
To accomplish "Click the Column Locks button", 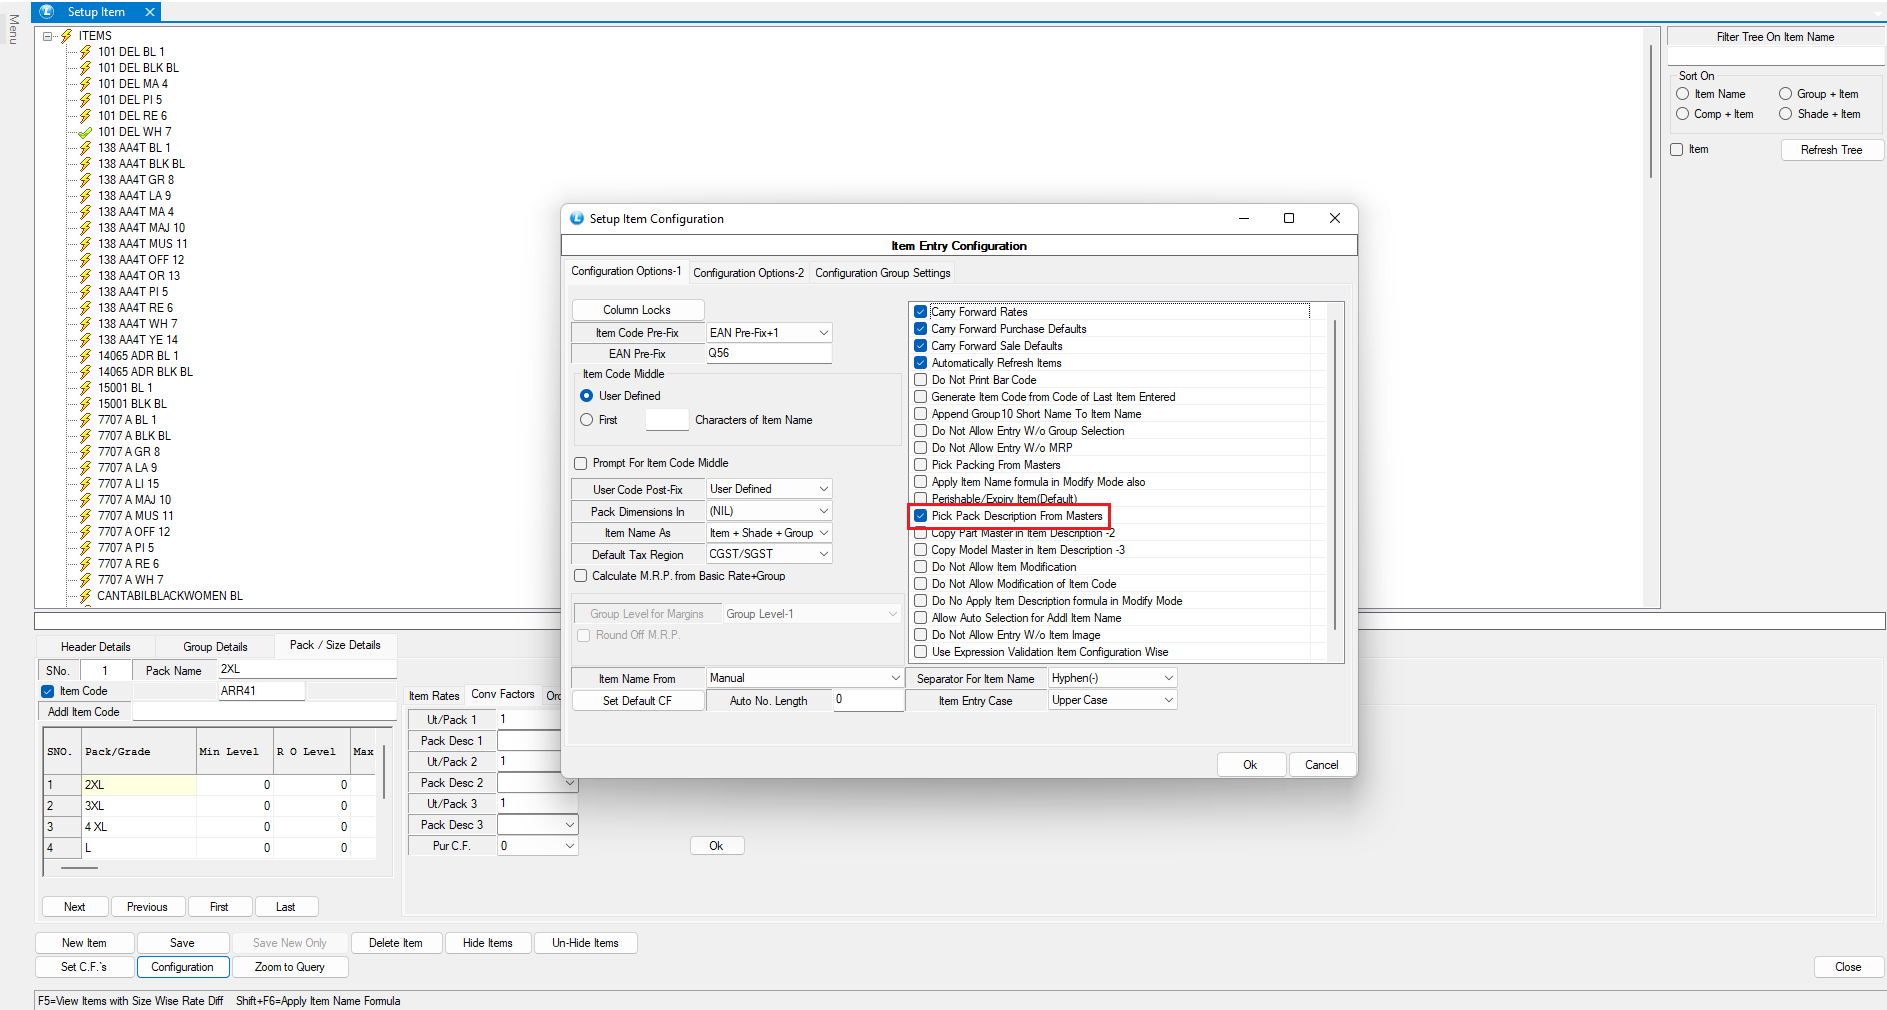I will tap(637, 310).
